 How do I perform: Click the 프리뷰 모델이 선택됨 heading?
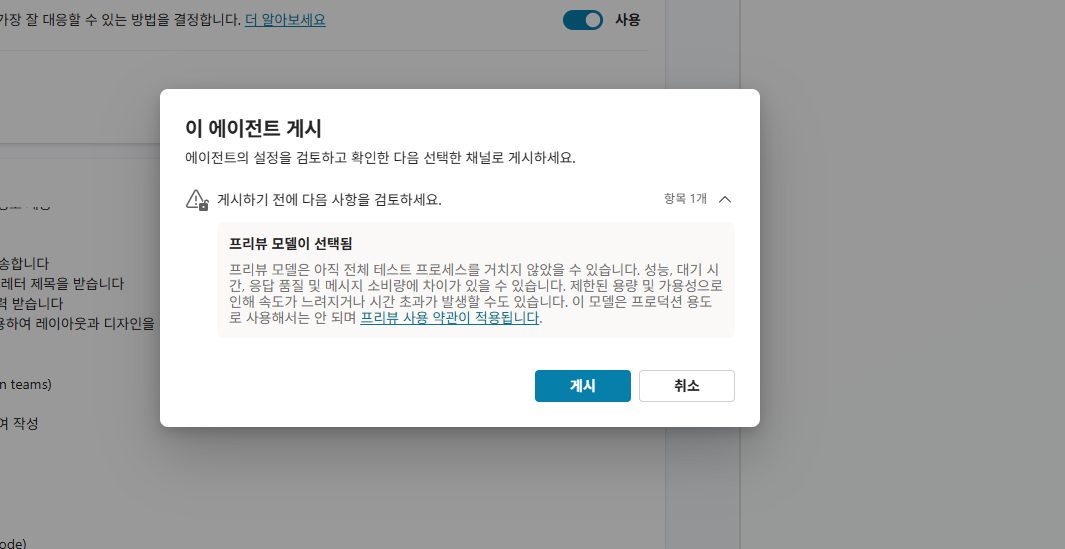tap(291, 243)
